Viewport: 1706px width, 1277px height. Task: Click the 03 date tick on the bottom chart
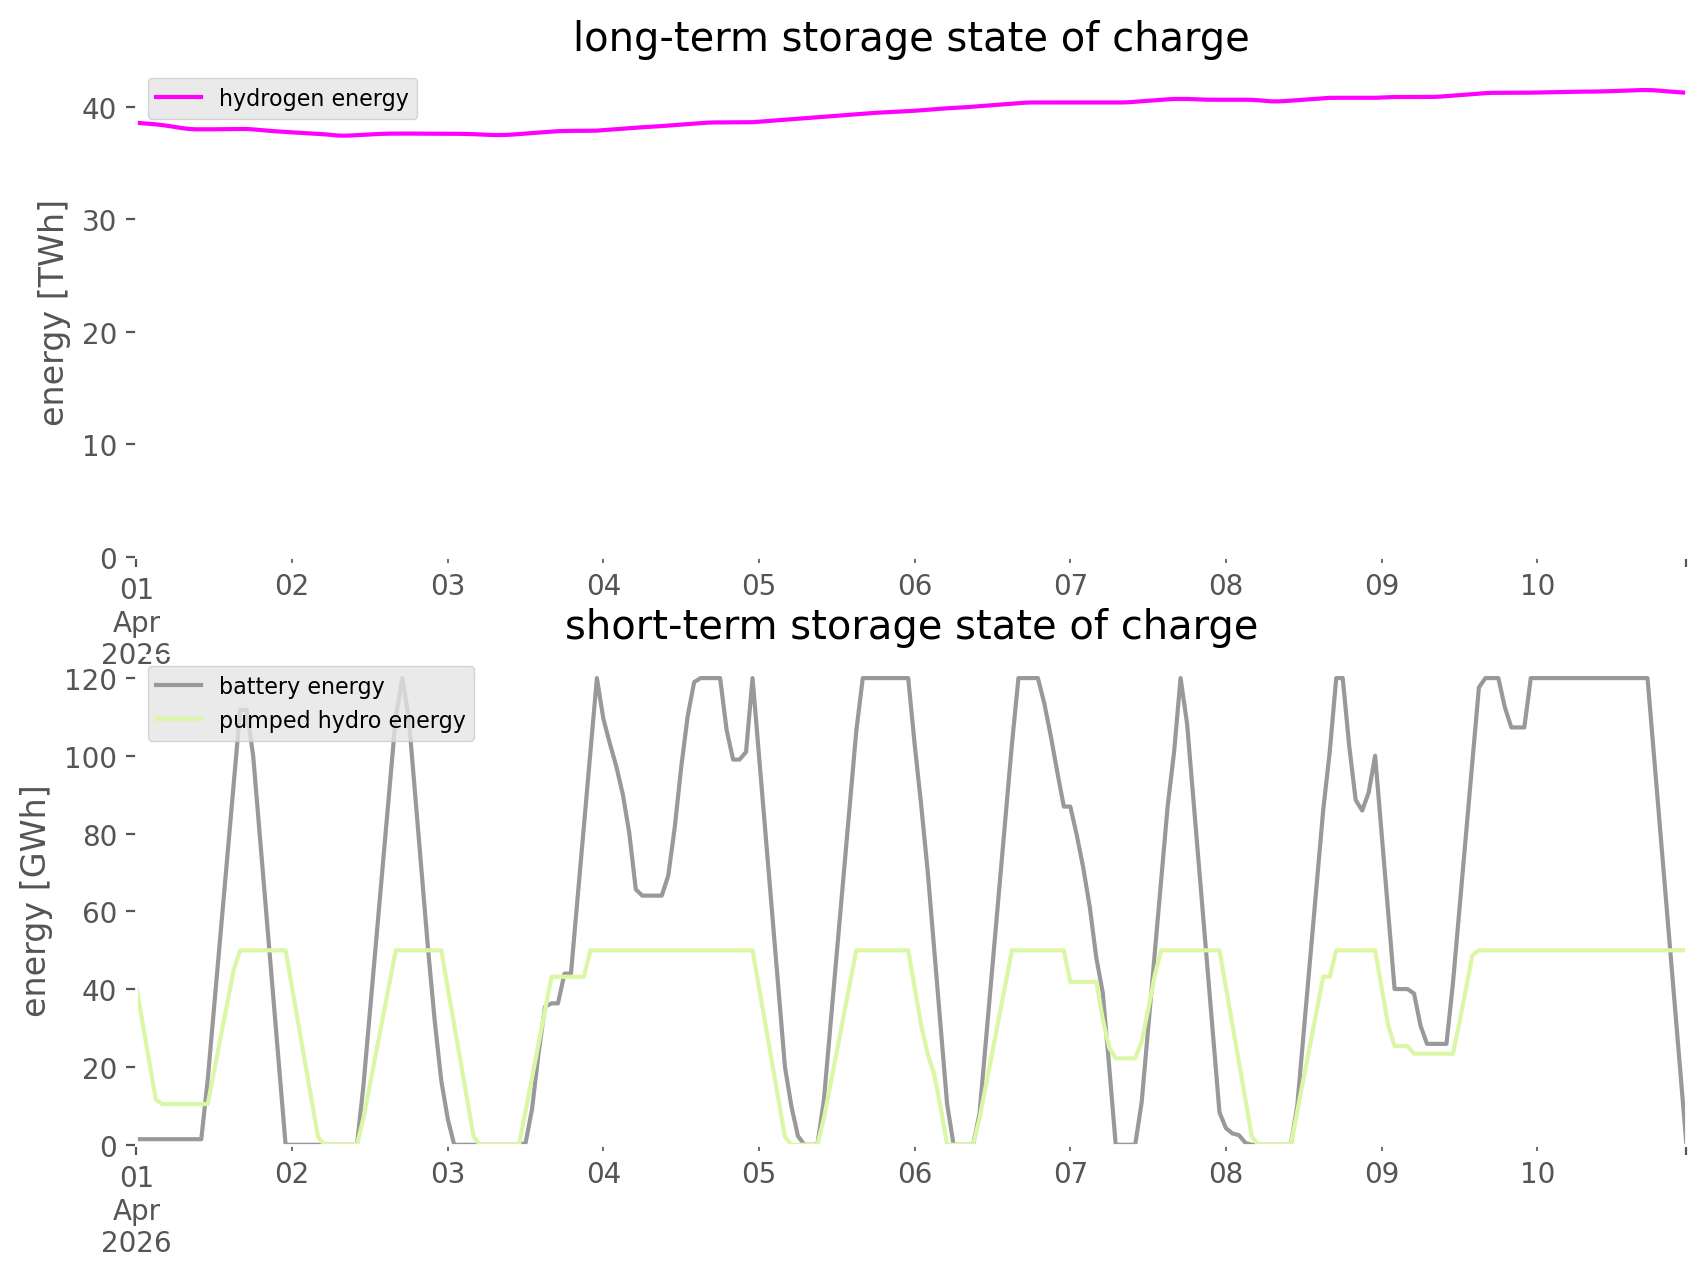click(448, 1173)
